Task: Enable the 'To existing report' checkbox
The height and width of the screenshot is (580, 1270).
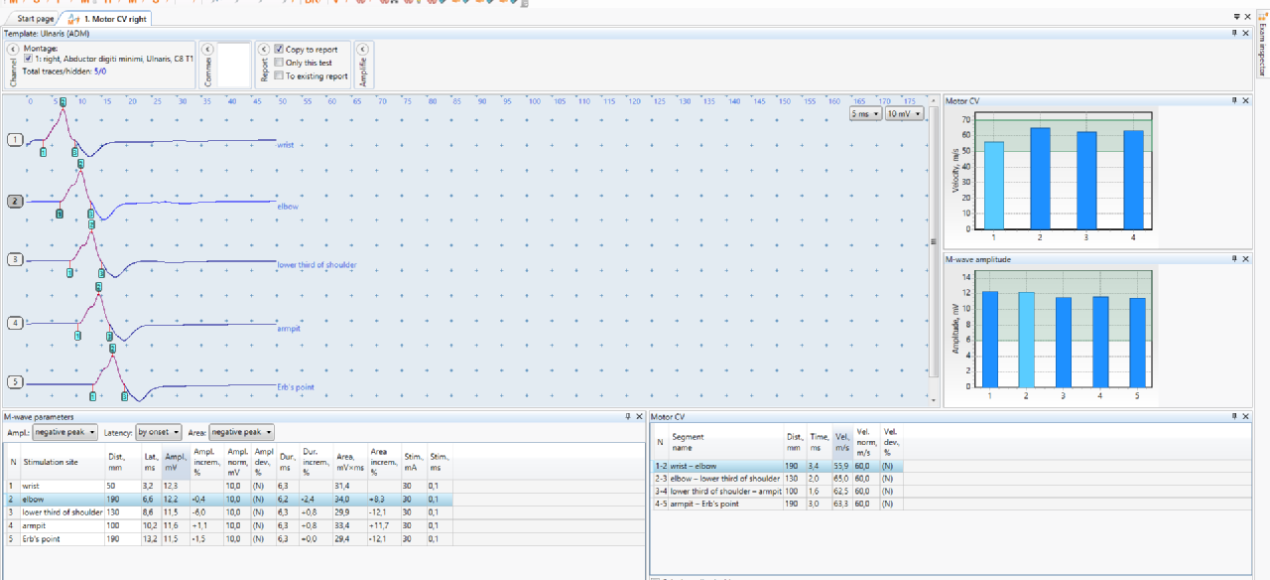Action: pyautogui.click(x=279, y=75)
